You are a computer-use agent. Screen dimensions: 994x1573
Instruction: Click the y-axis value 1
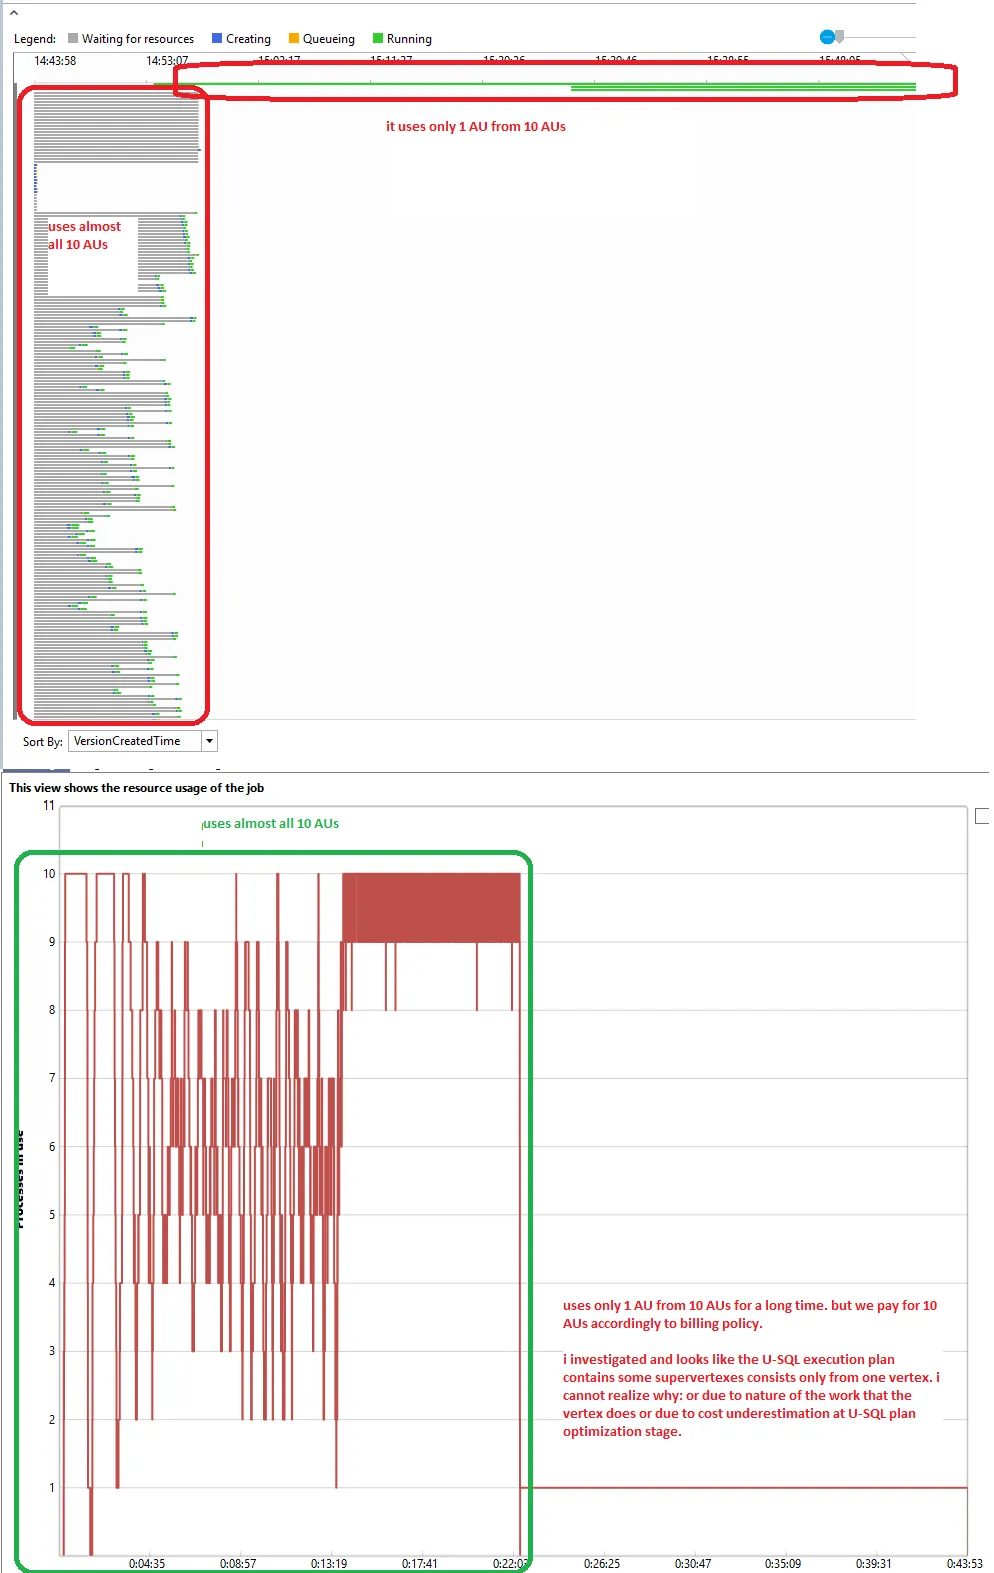[52, 1488]
